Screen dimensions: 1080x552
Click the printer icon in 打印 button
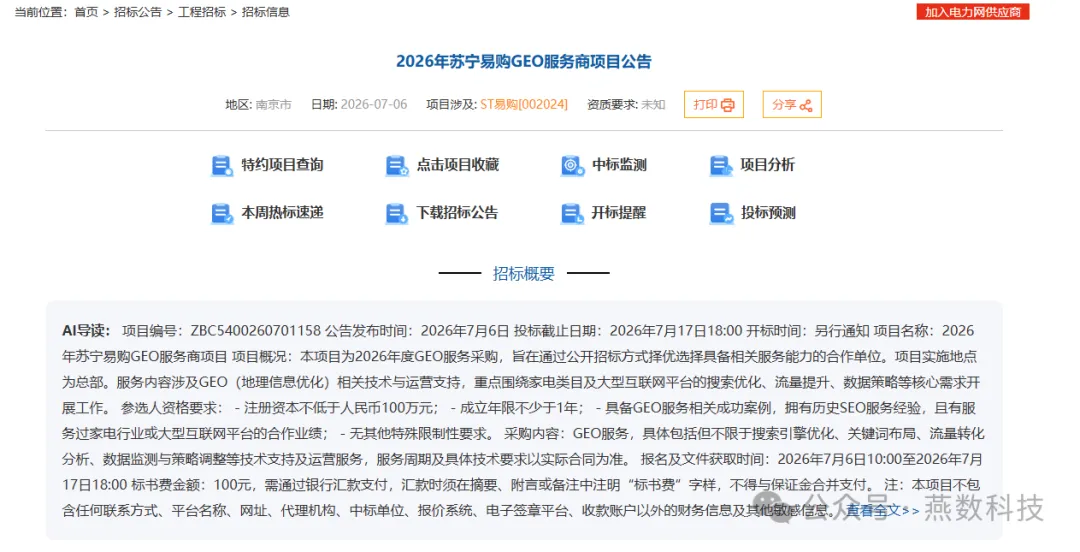(727, 105)
